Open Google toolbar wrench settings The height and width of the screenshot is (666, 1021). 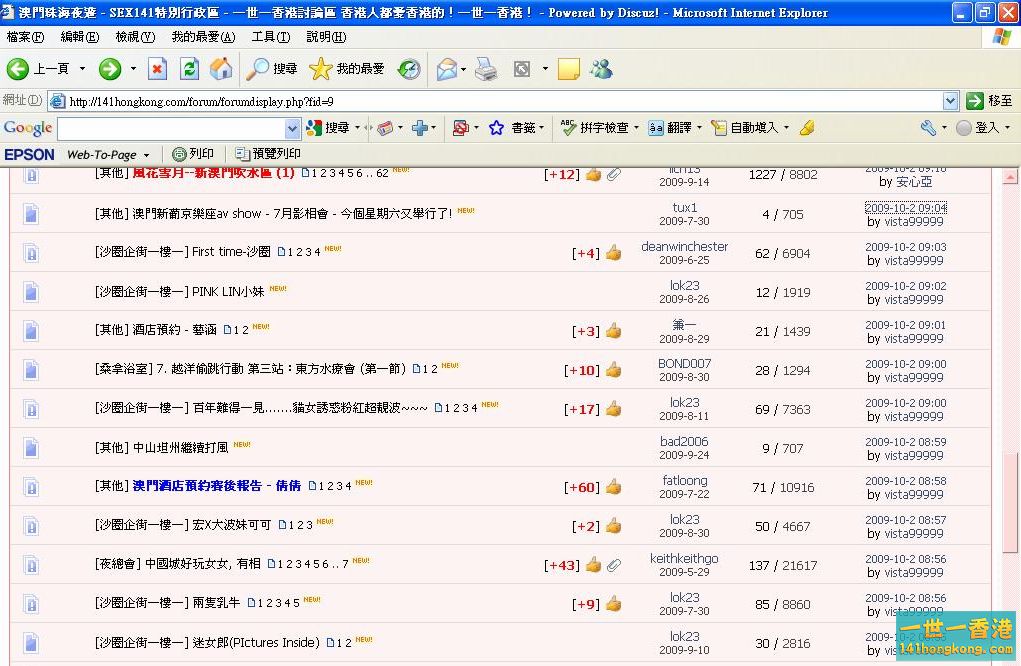click(x=928, y=128)
